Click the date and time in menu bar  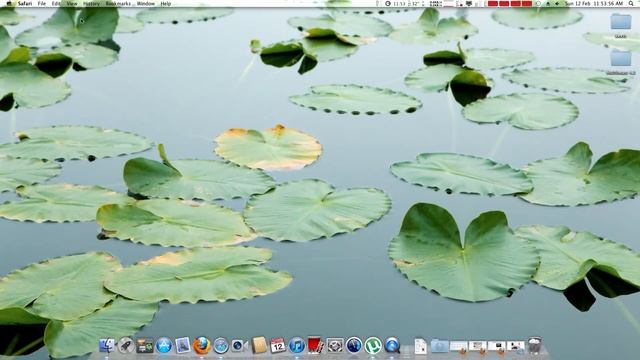click(x=594, y=3)
